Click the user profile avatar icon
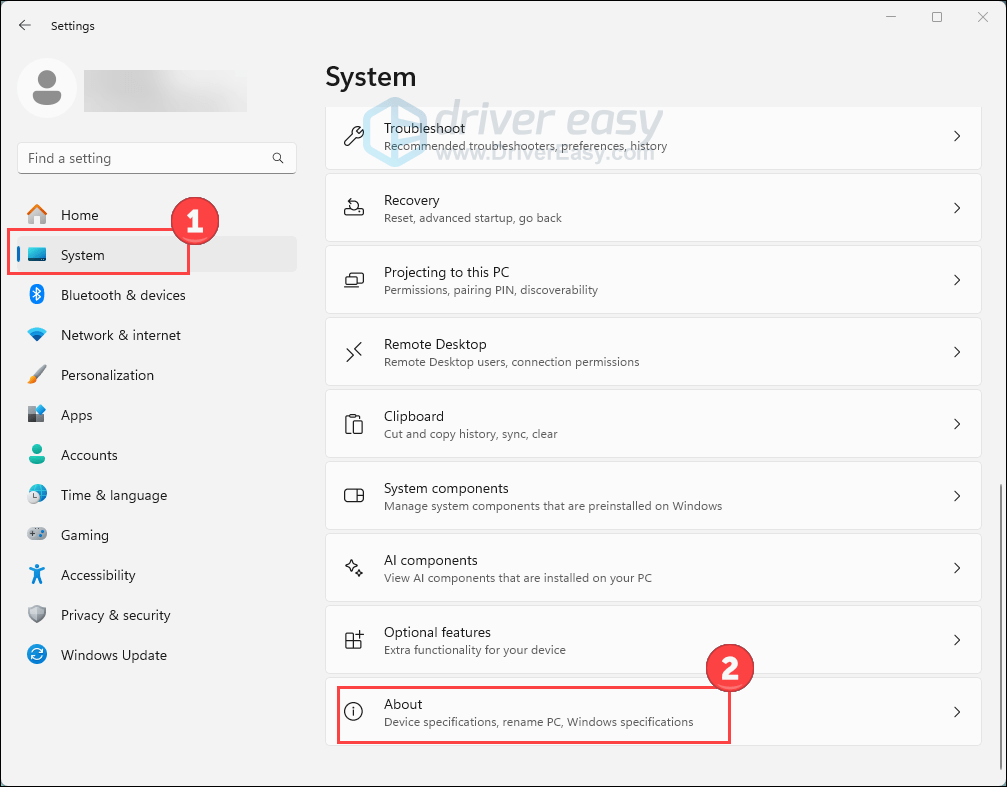This screenshot has width=1007, height=787. tap(46, 88)
